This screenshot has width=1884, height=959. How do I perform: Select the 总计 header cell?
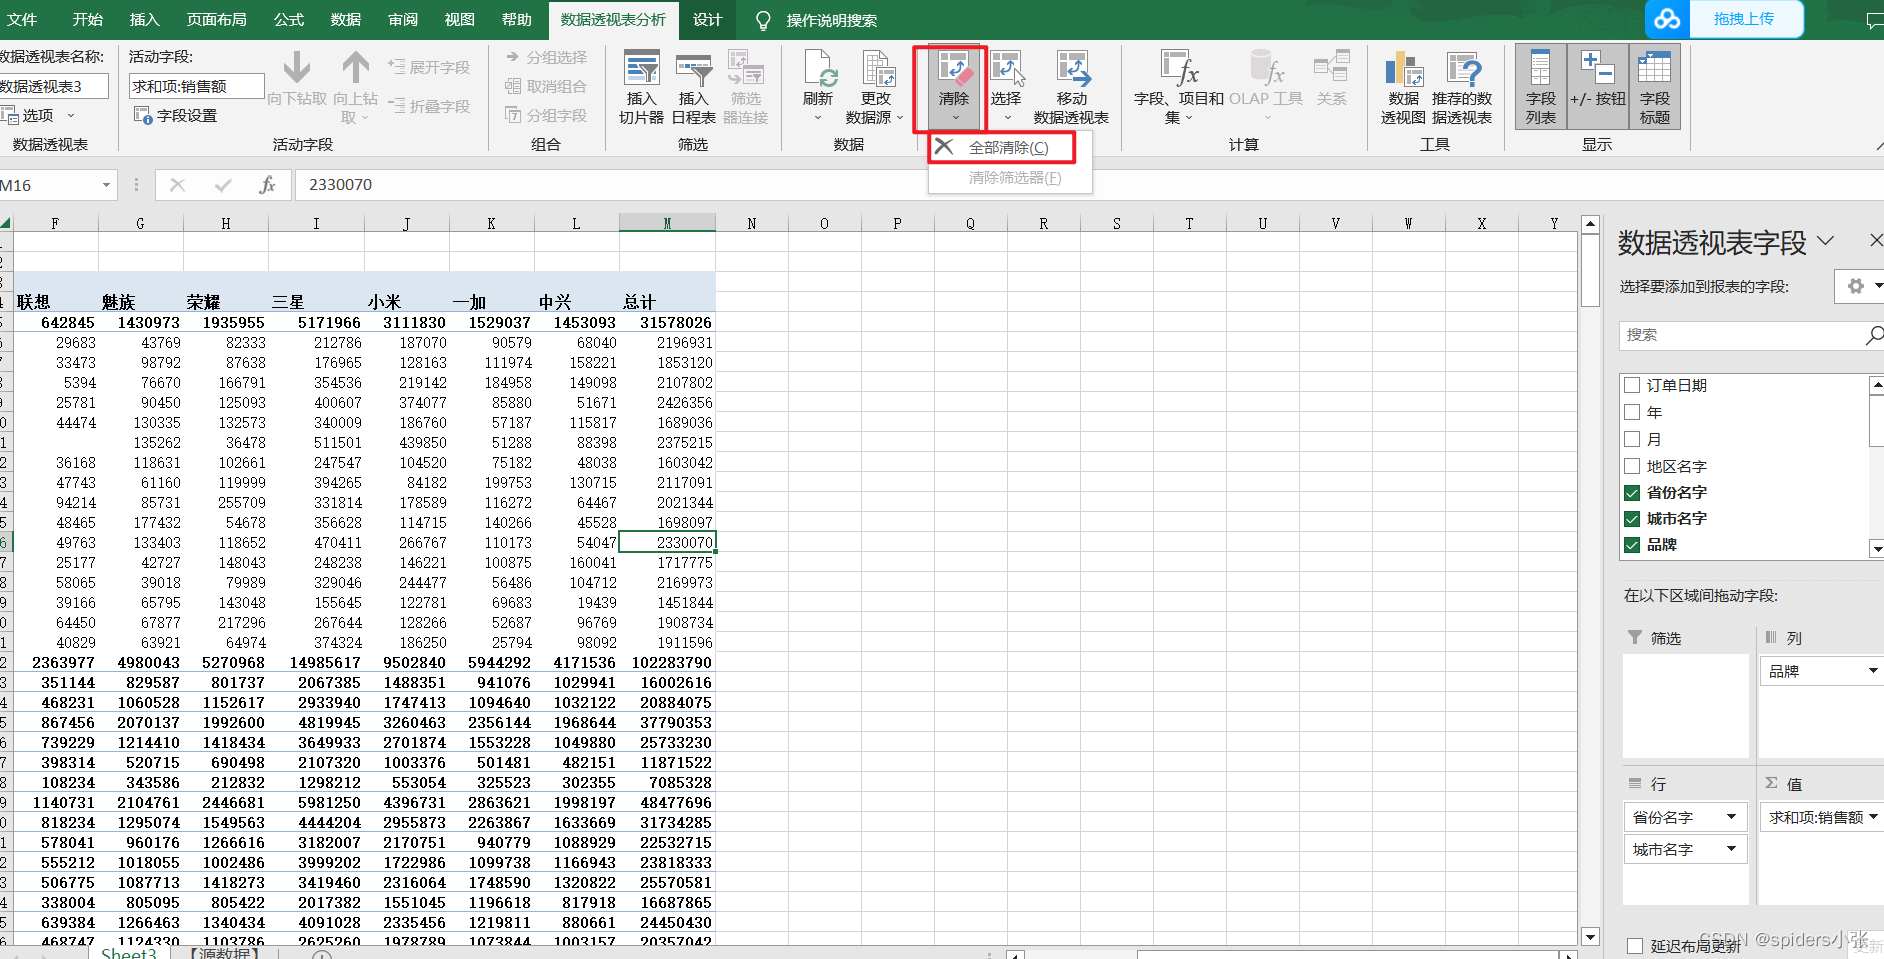[667, 302]
